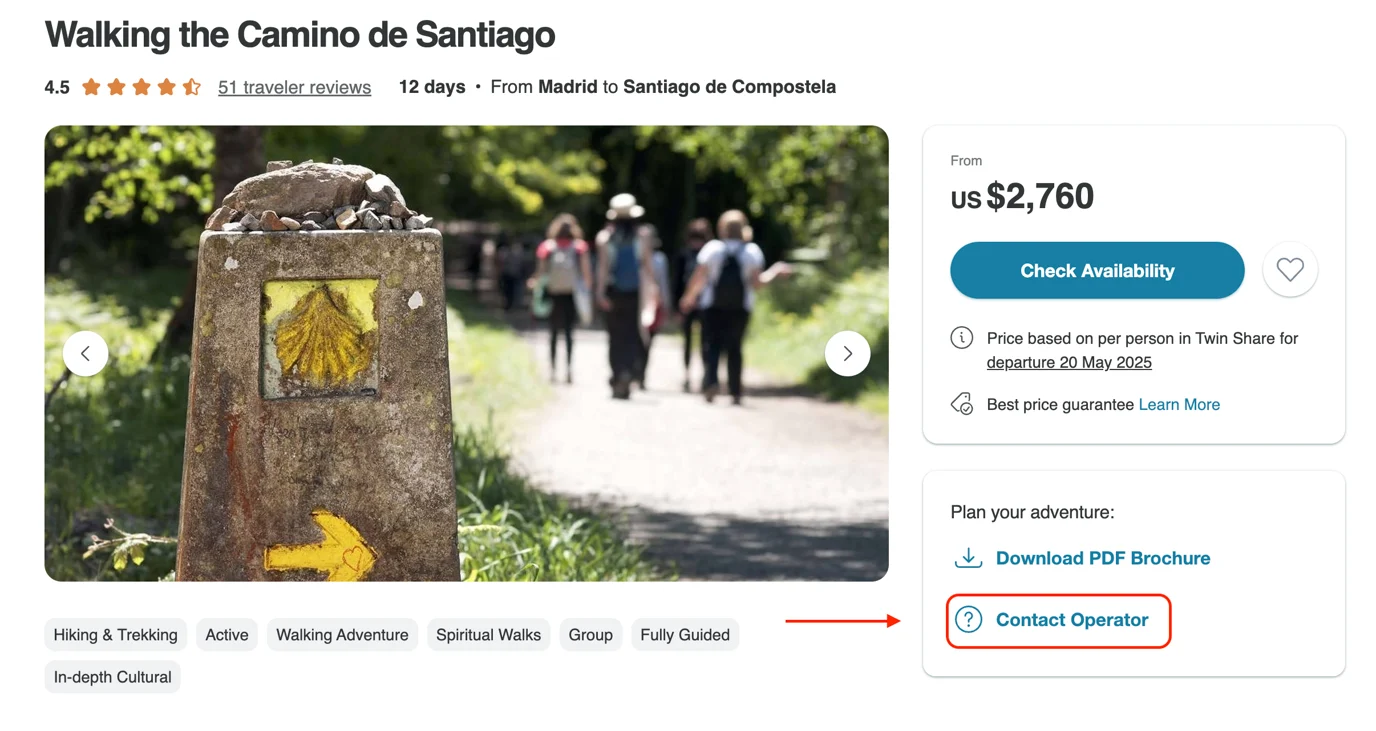Viewport: 1376px width, 731px height.
Task: Select the Fully Guided tag
Action: [x=685, y=635]
